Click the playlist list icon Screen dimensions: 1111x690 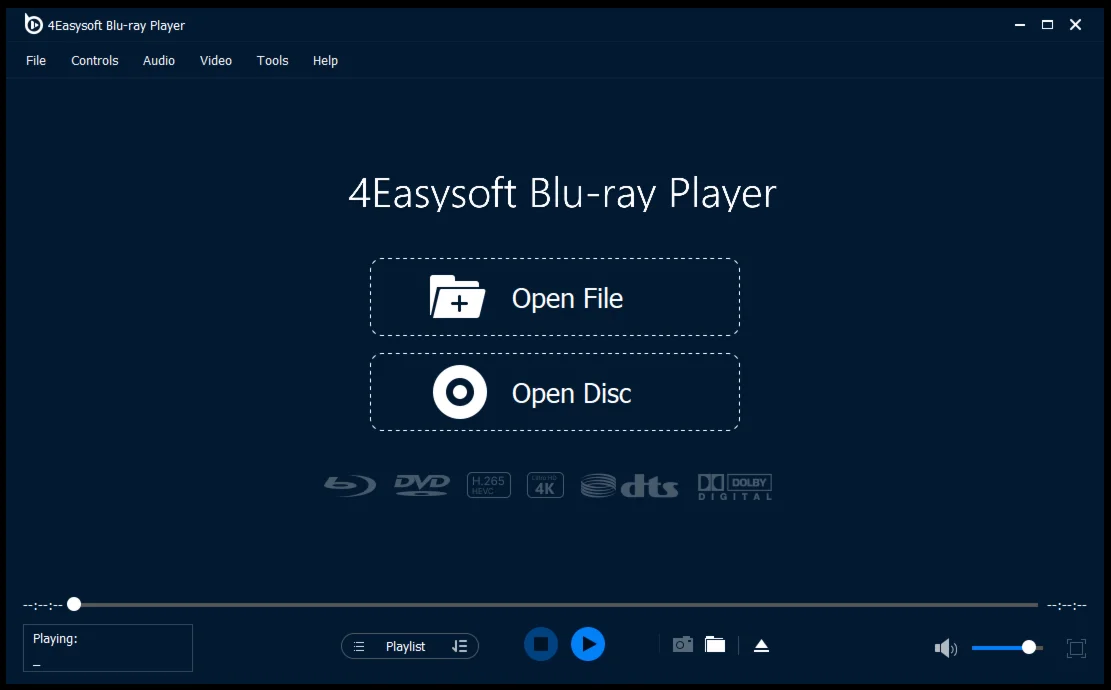(x=359, y=646)
